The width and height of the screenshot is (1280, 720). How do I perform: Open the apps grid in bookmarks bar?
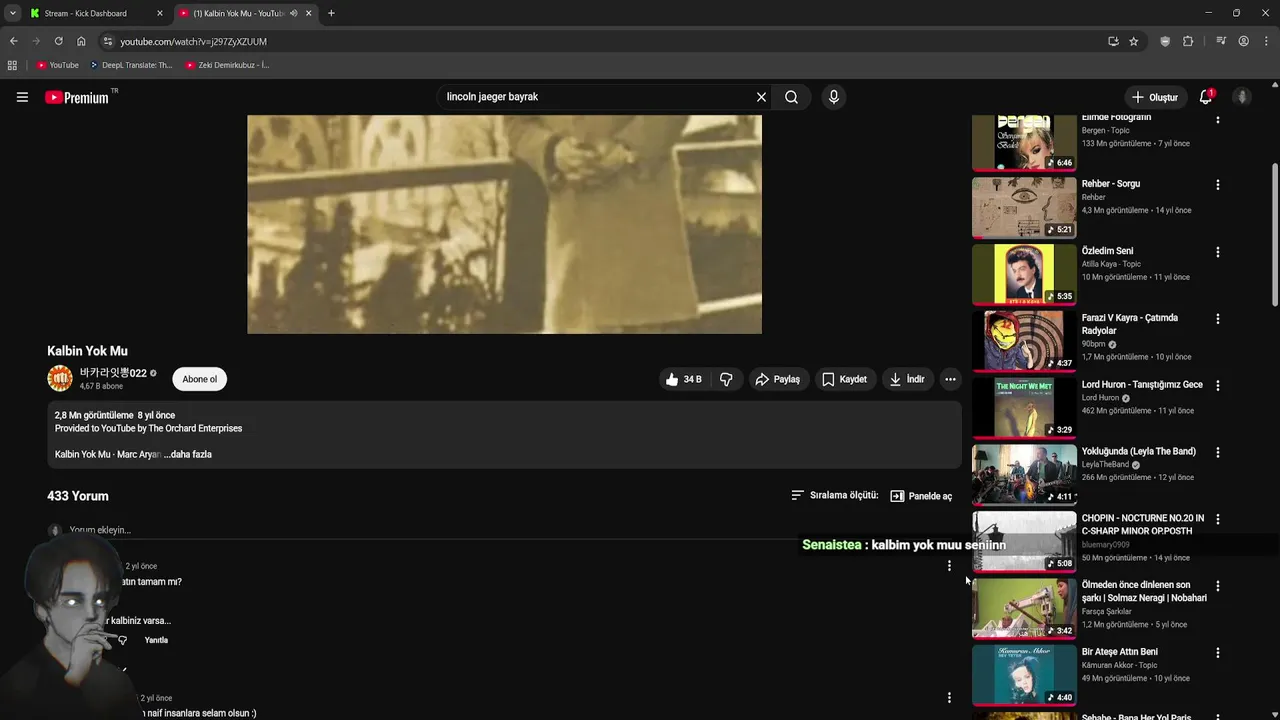(12, 65)
